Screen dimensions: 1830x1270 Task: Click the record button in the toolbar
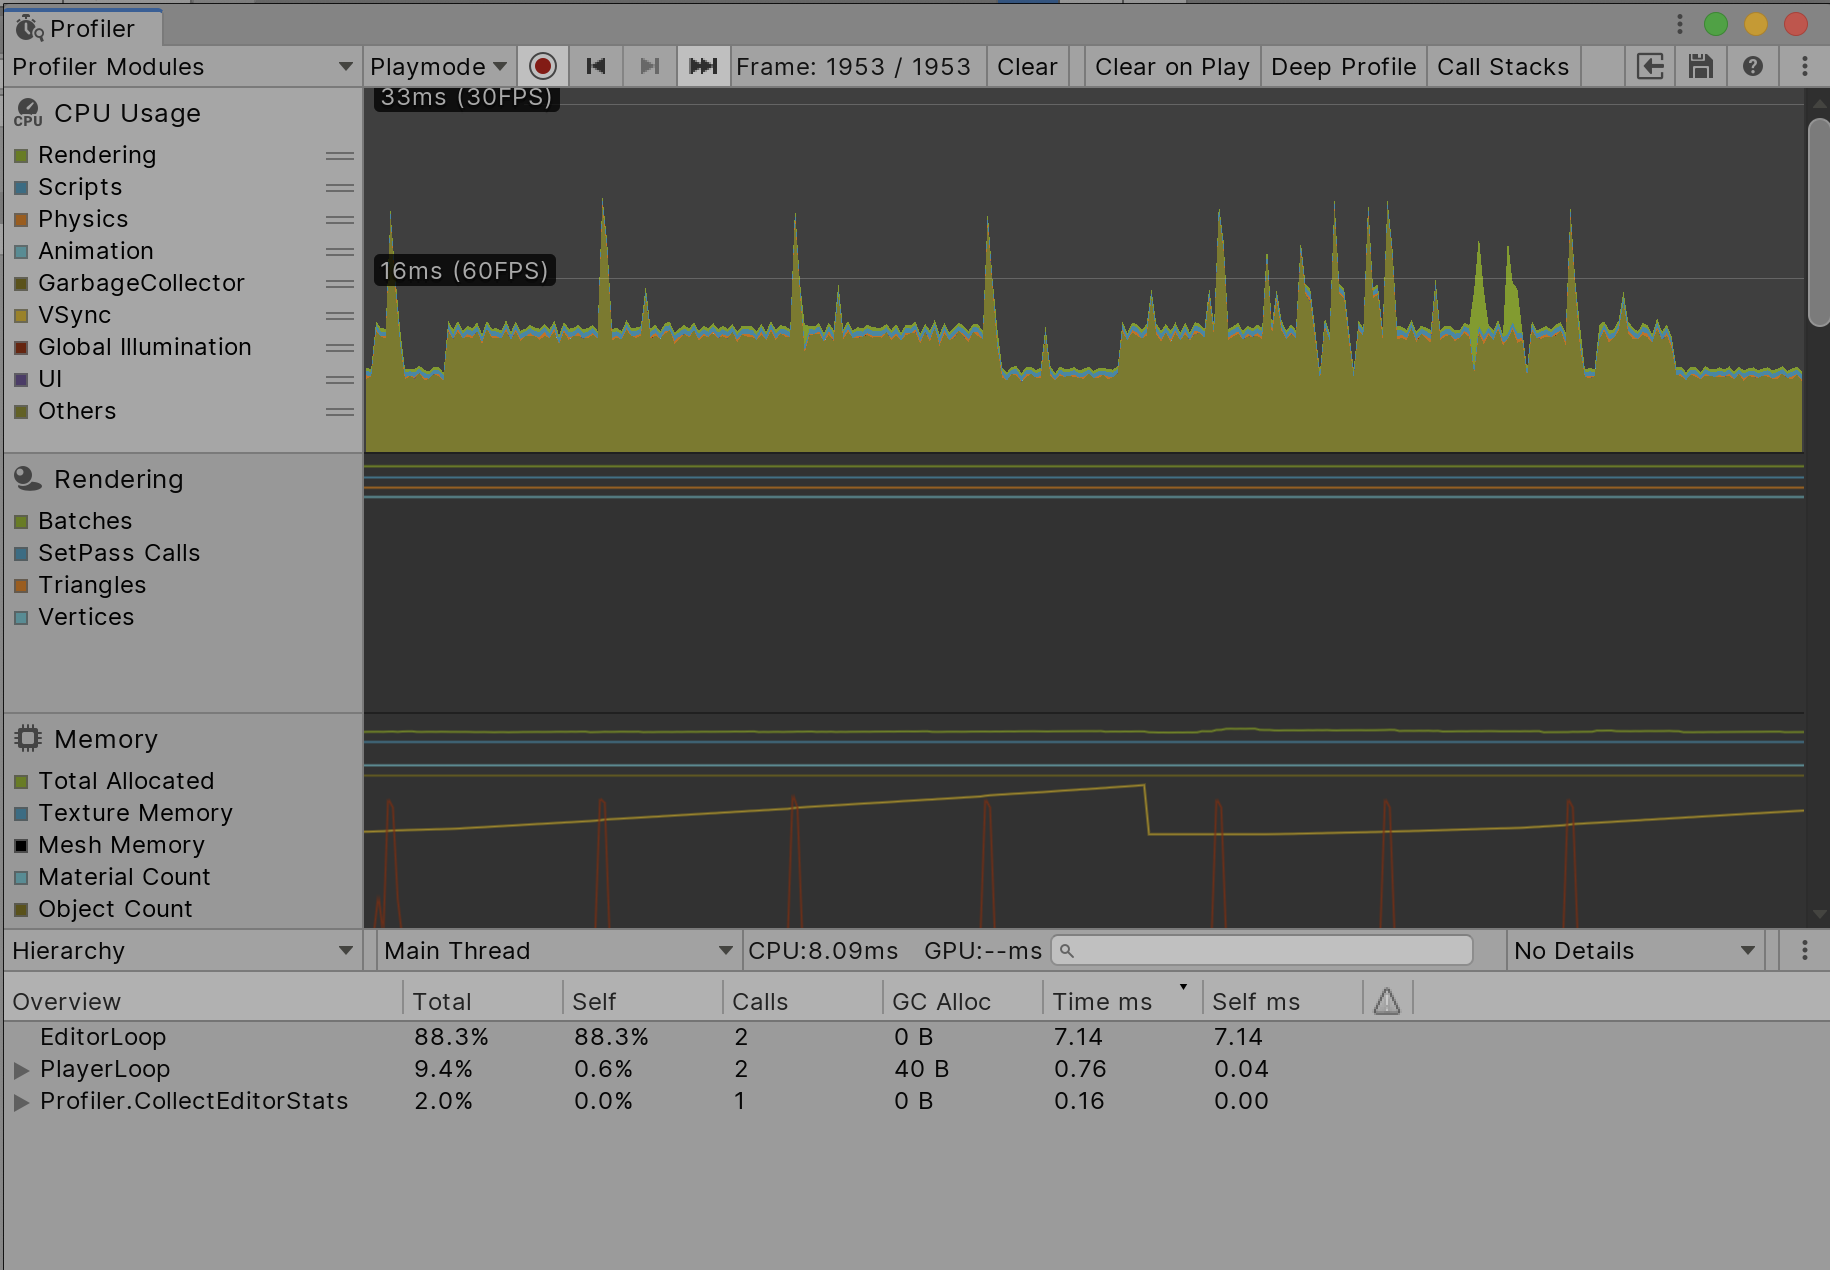coord(543,66)
